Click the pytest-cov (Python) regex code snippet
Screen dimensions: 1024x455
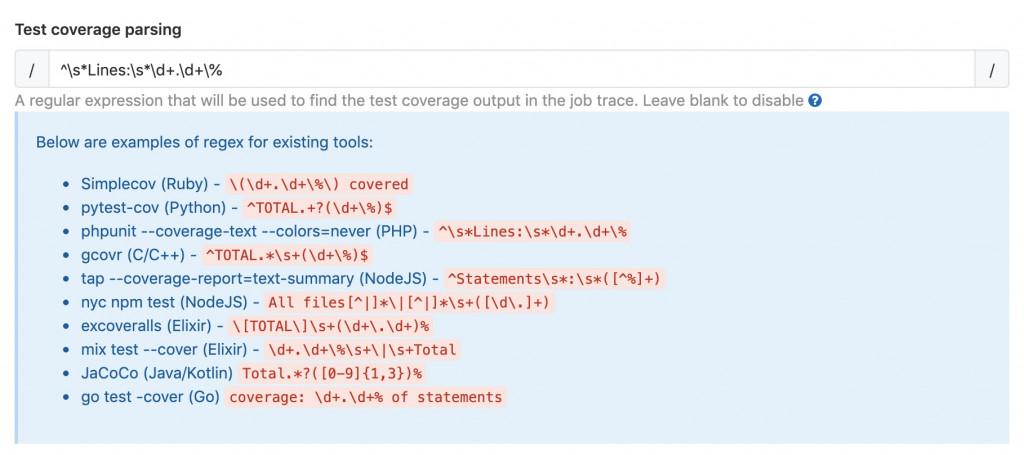pyautogui.click(x=319, y=208)
